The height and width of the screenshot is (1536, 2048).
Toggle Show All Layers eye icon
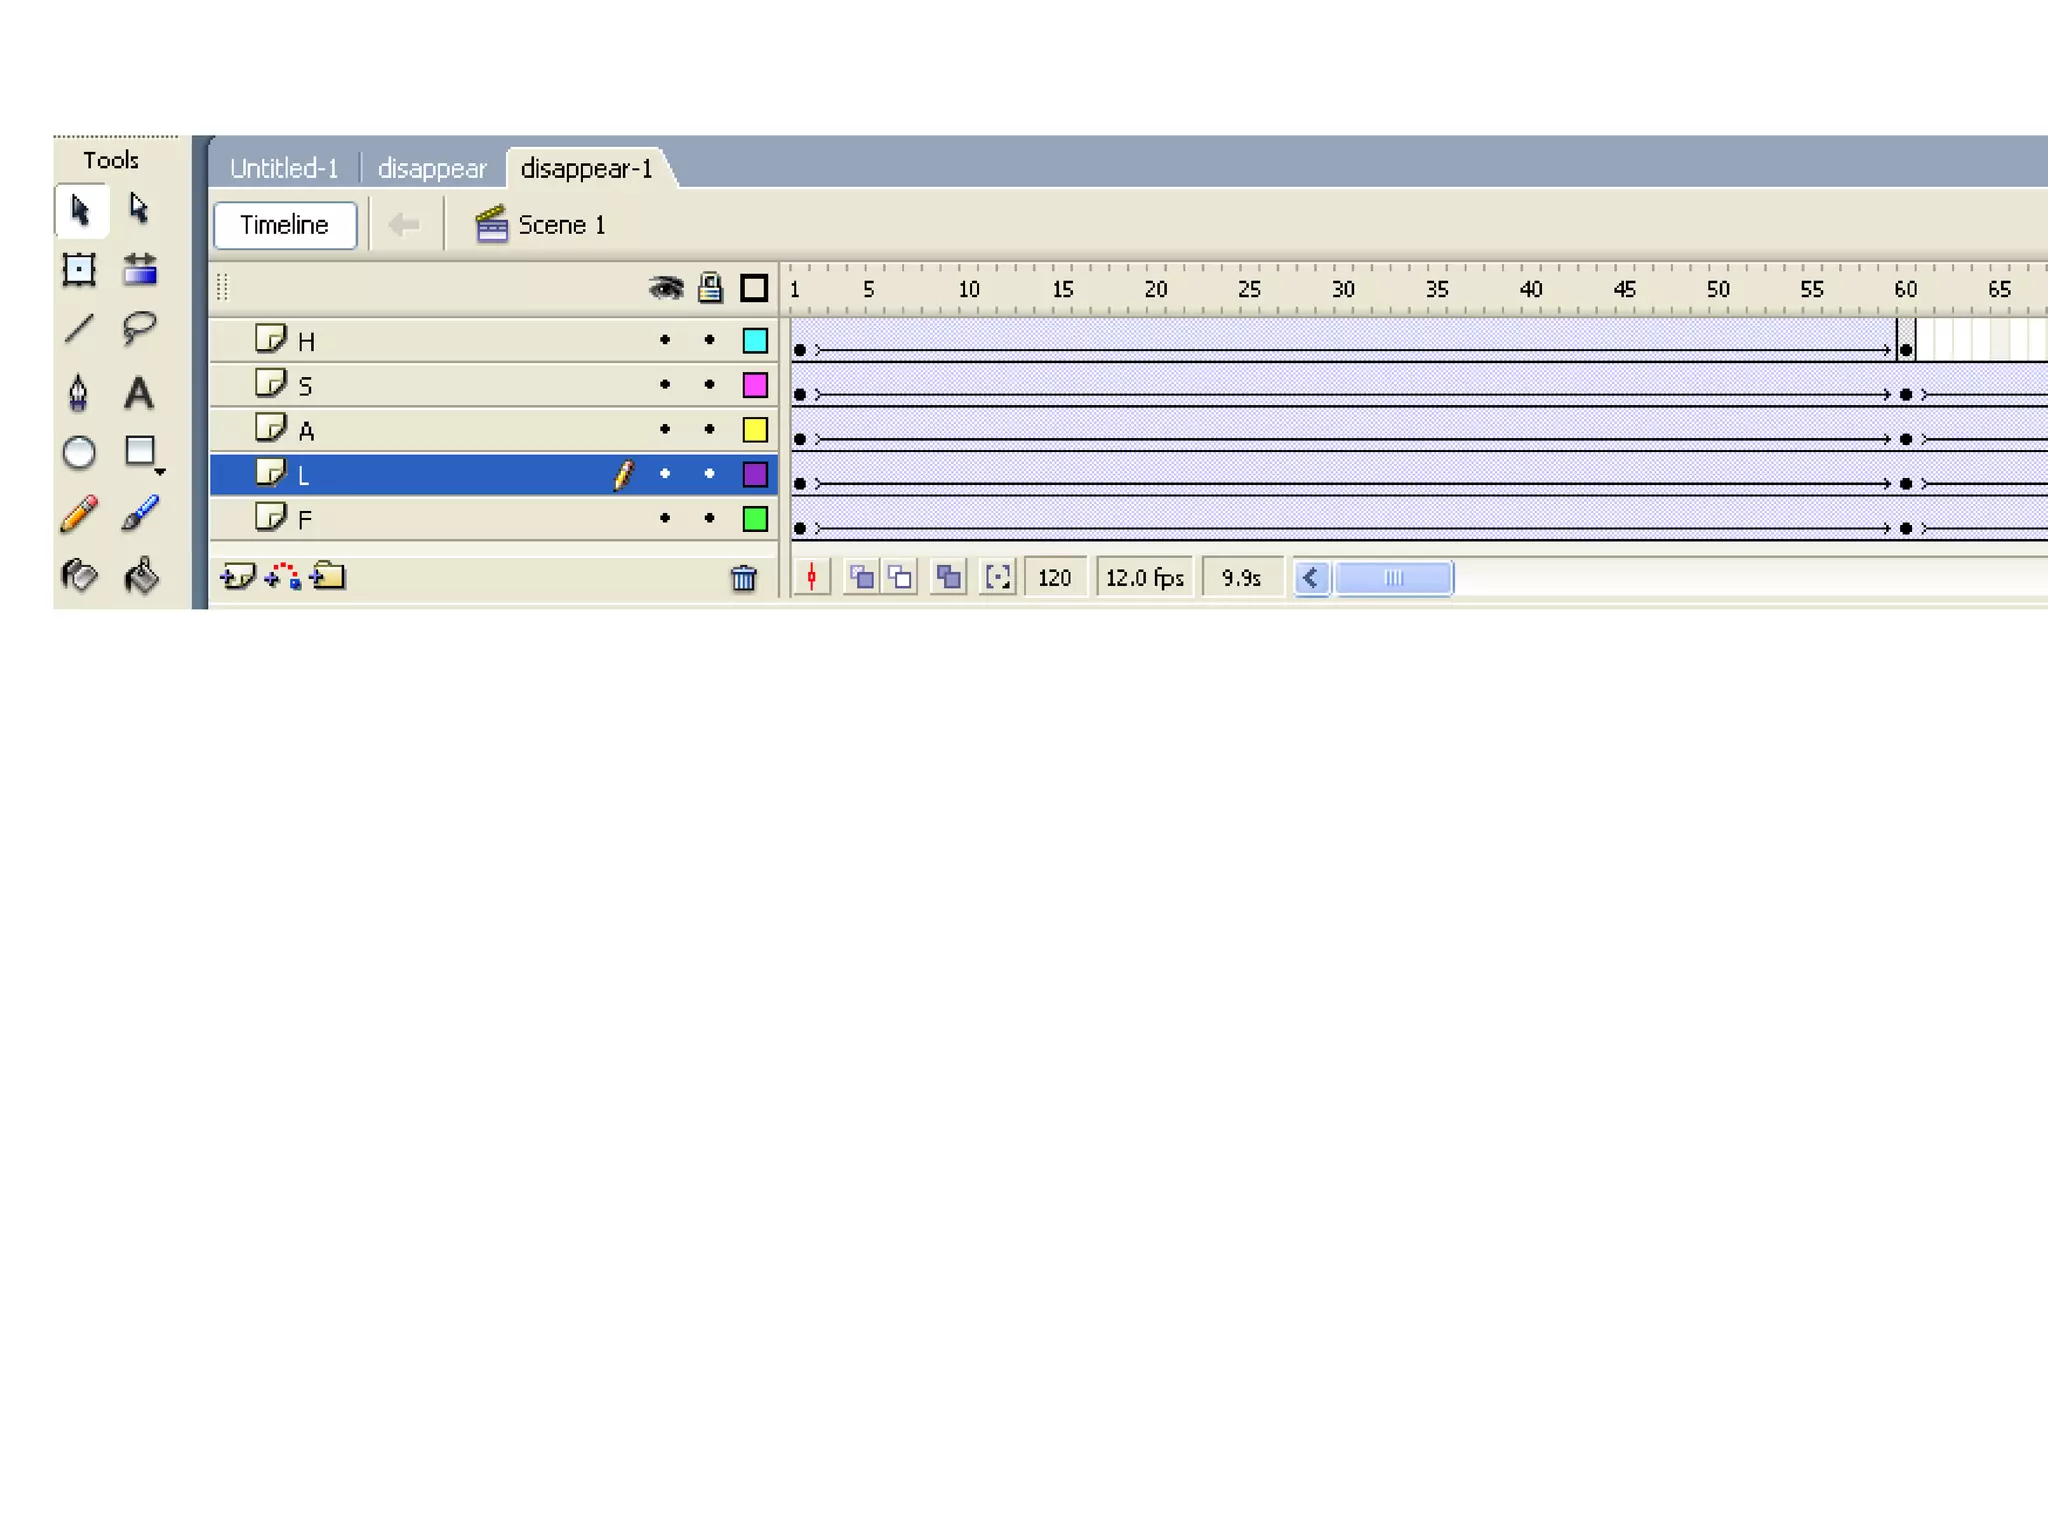(665, 289)
